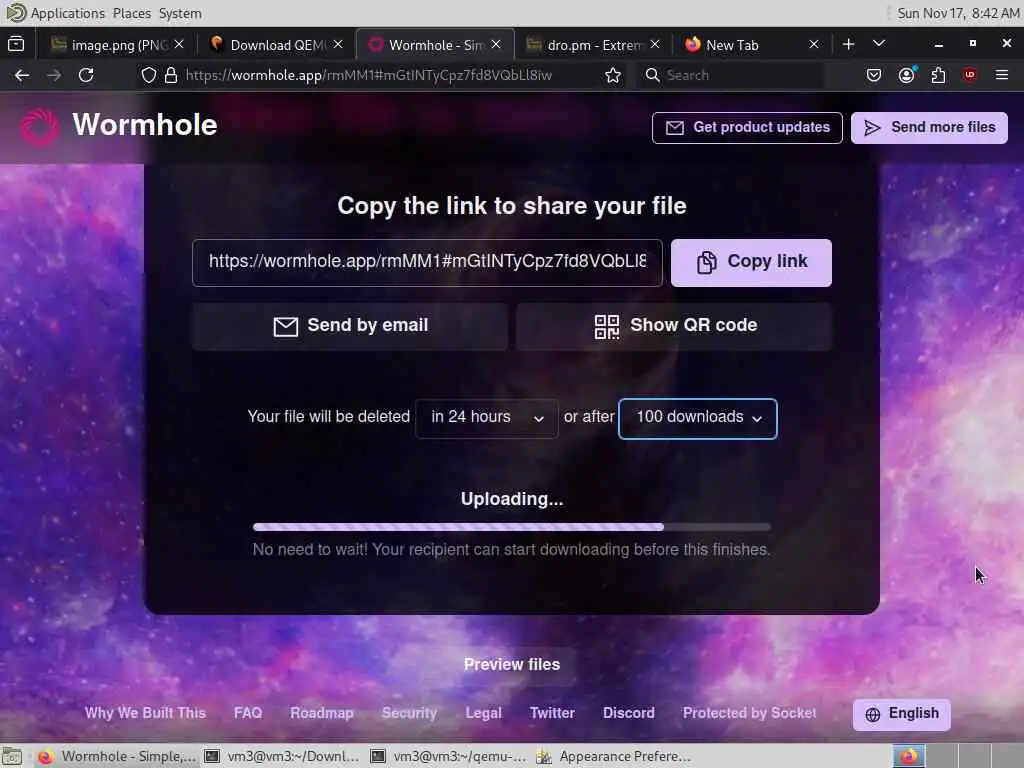Open Appearance Preferences from the taskbar
1024x768 pixels.
tap(614, 756)
